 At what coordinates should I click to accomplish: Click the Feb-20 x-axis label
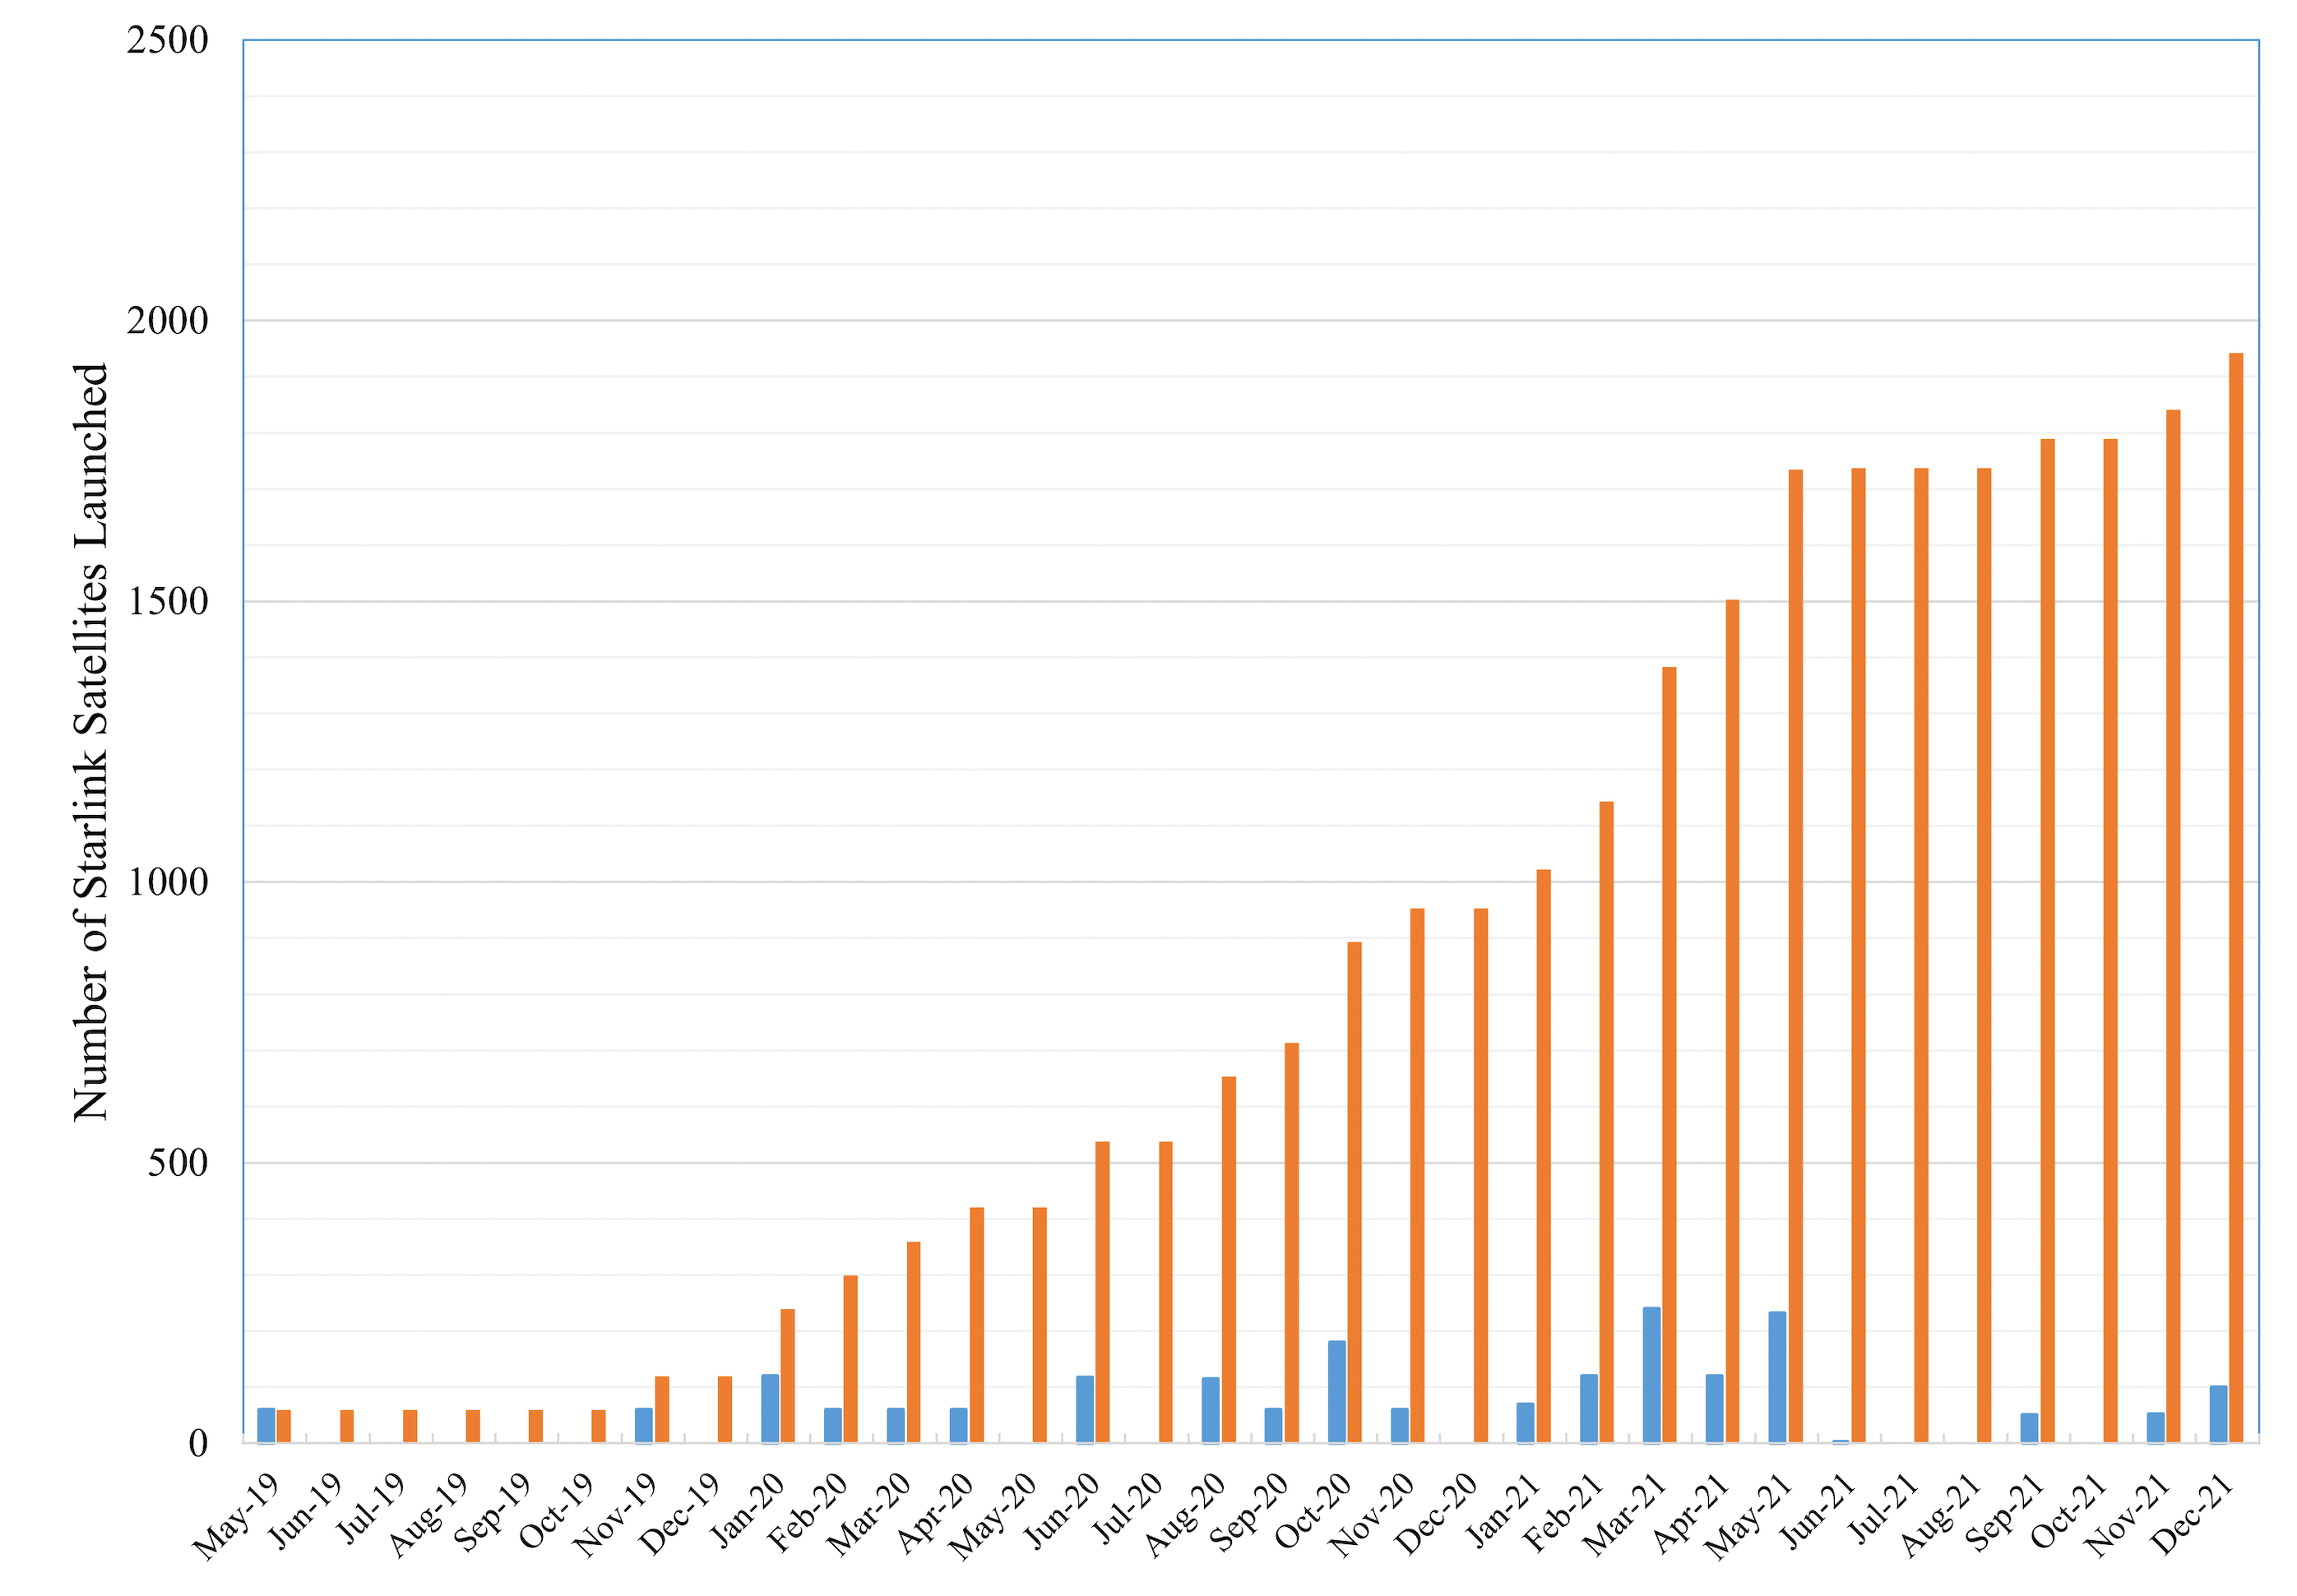click(808, 1513)
